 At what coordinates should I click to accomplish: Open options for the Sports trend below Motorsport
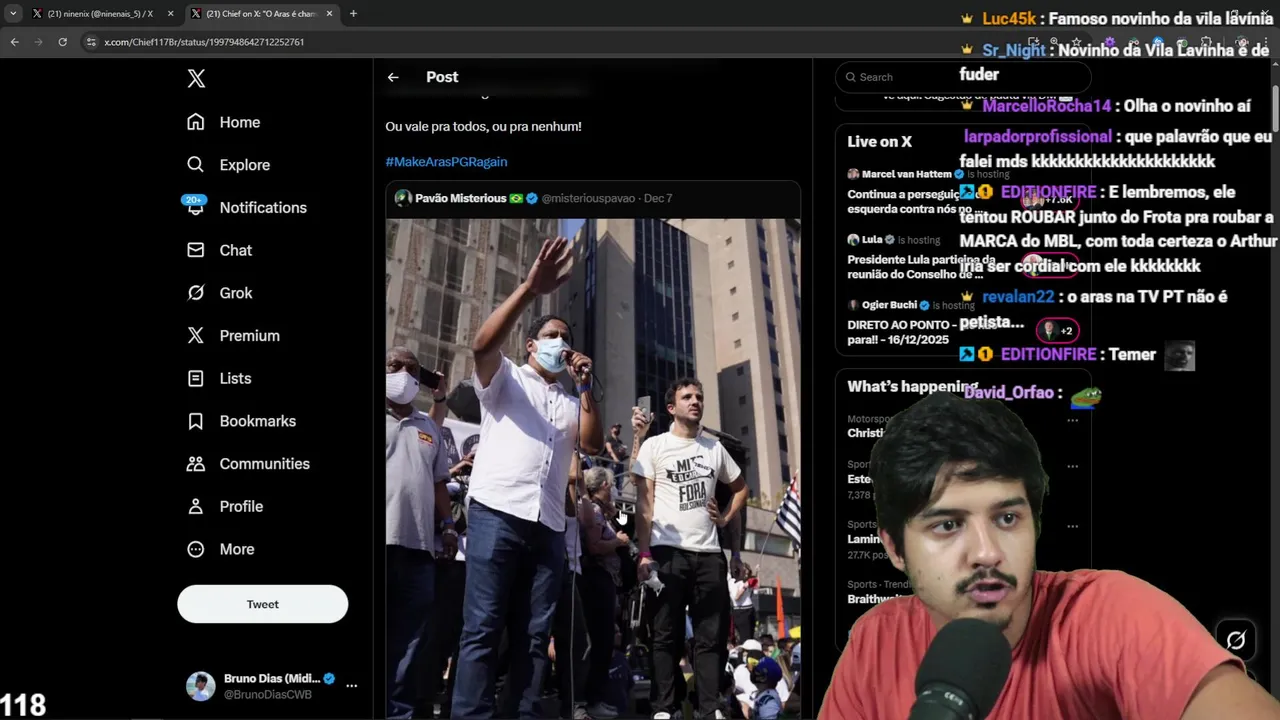tap(1072, 466)
